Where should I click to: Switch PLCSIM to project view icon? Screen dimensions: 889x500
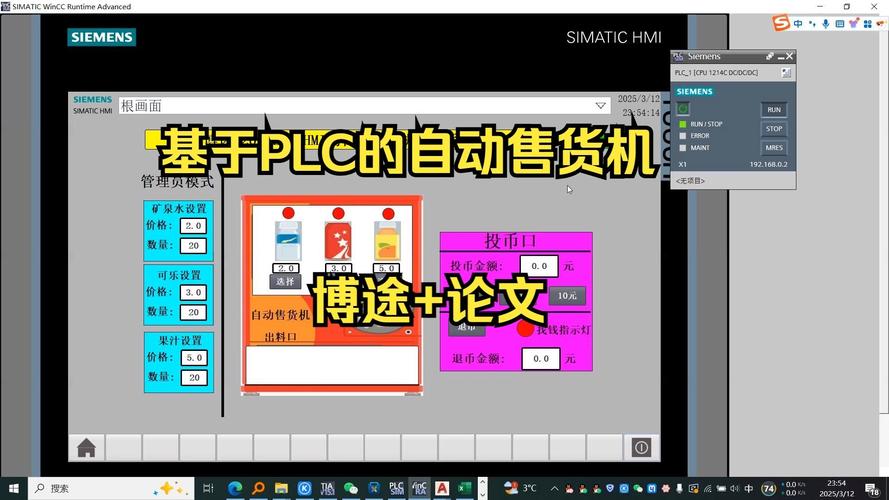coord(786,73)
